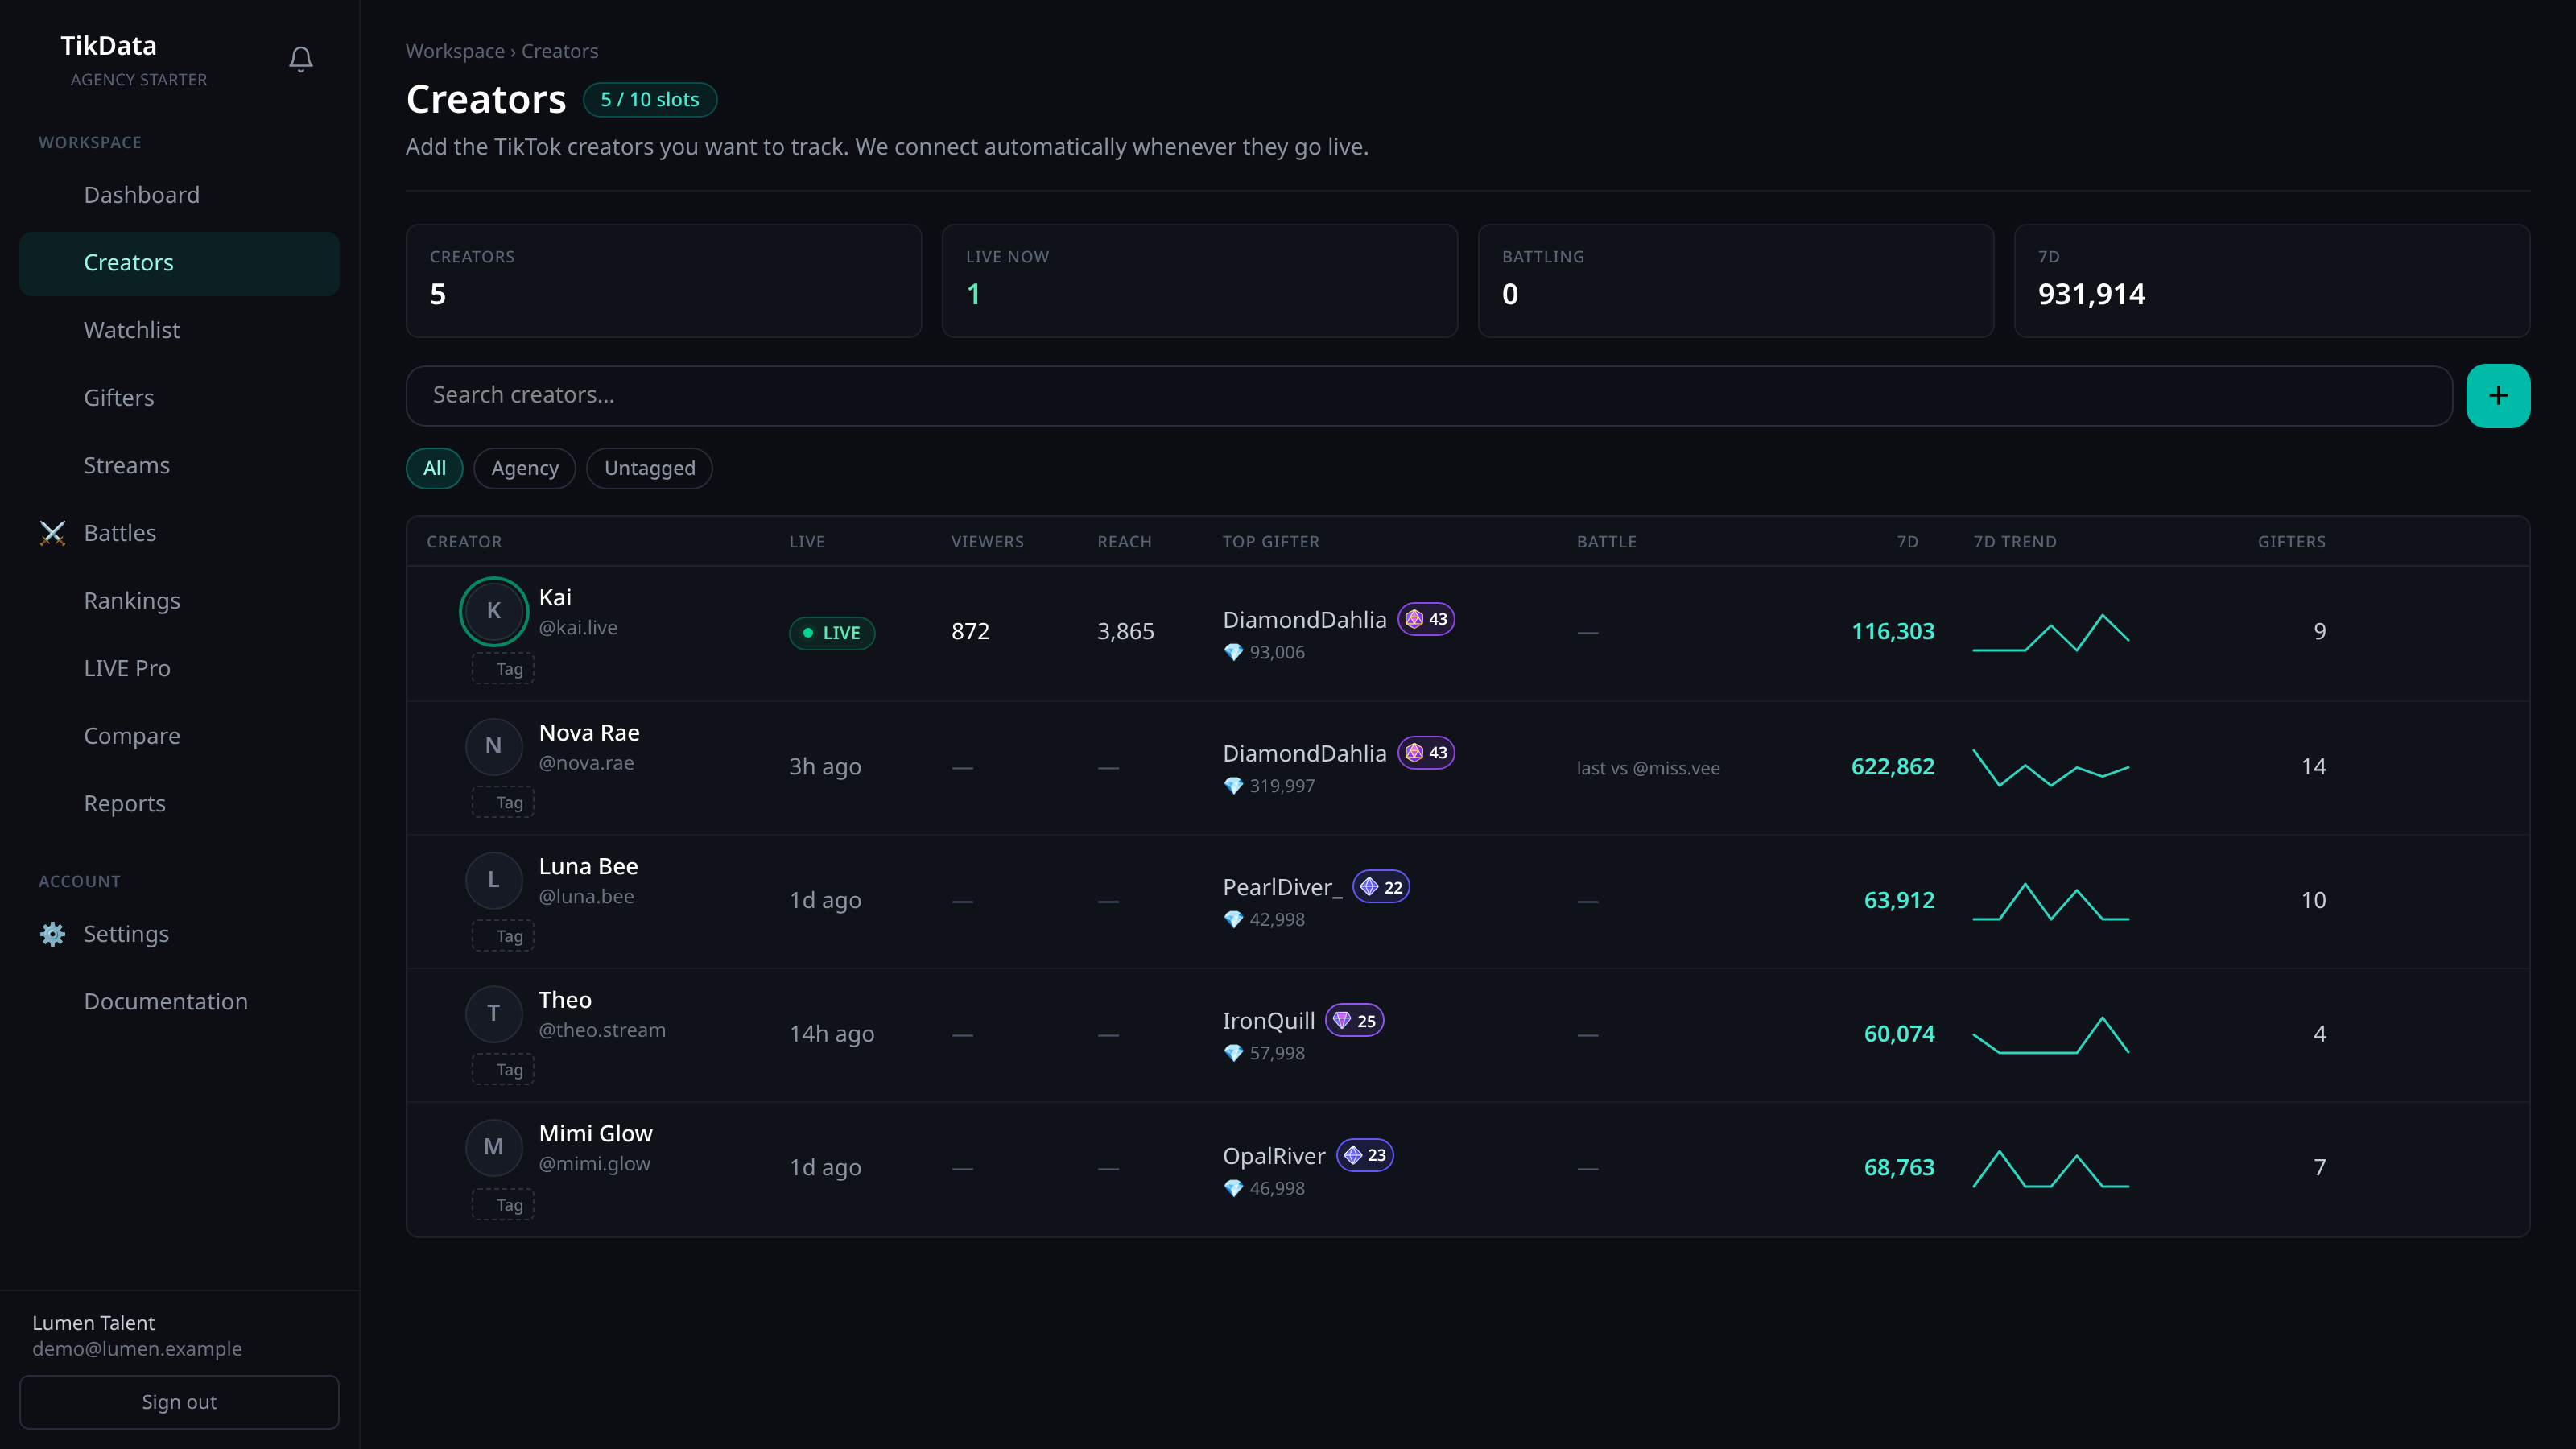Viewport: 2576px width, 1449px height.
Task: Add a Tag to Kai
Action: (503, 669)
